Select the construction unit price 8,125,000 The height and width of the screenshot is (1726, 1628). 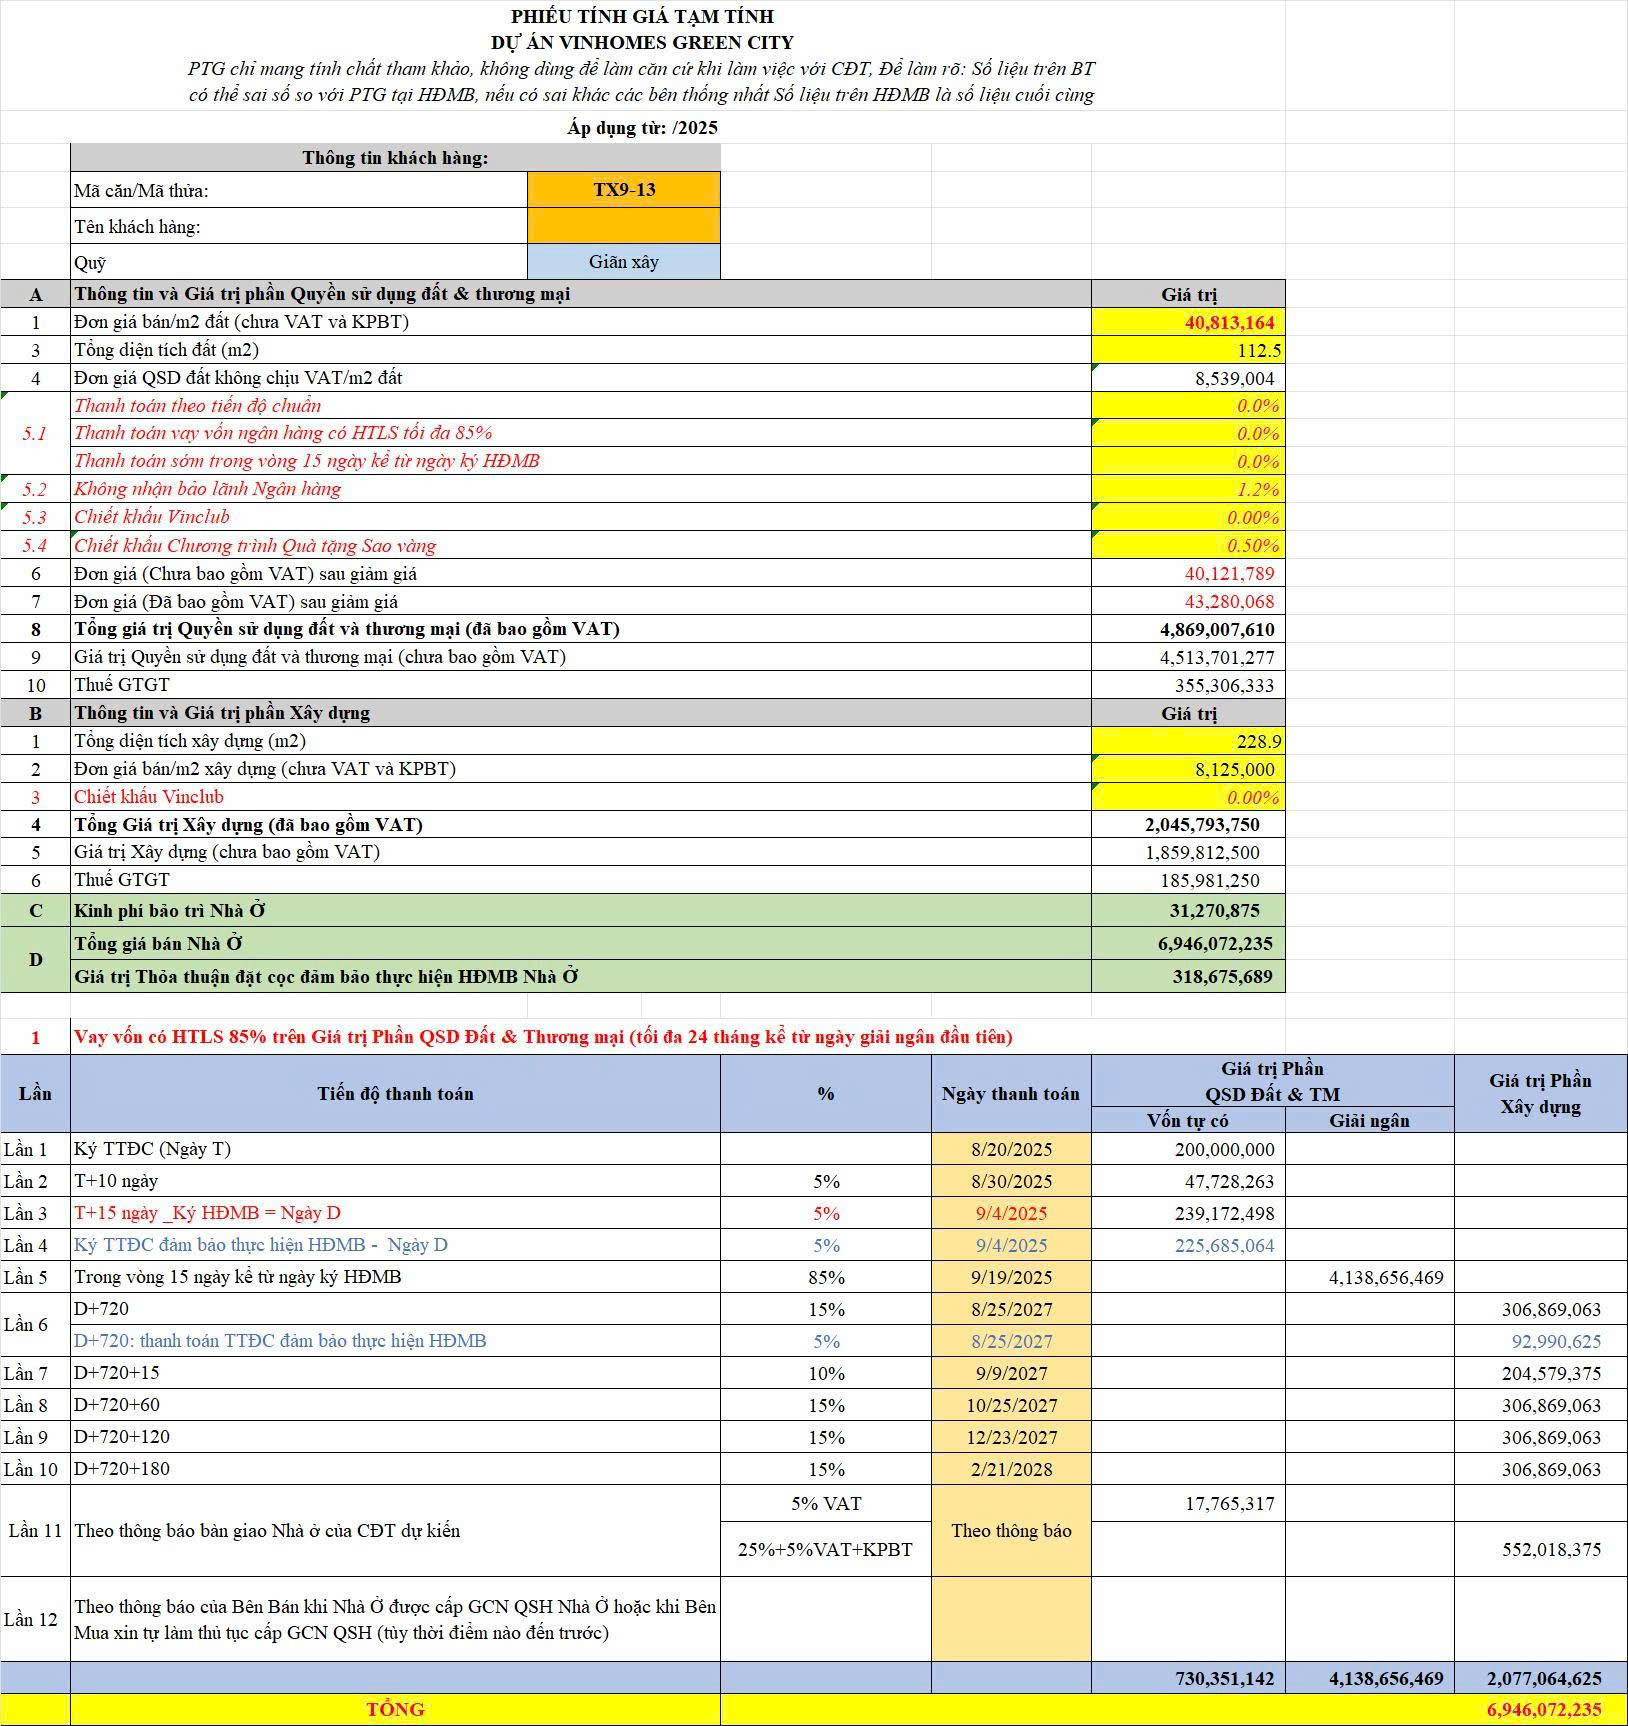(1188, 769)
